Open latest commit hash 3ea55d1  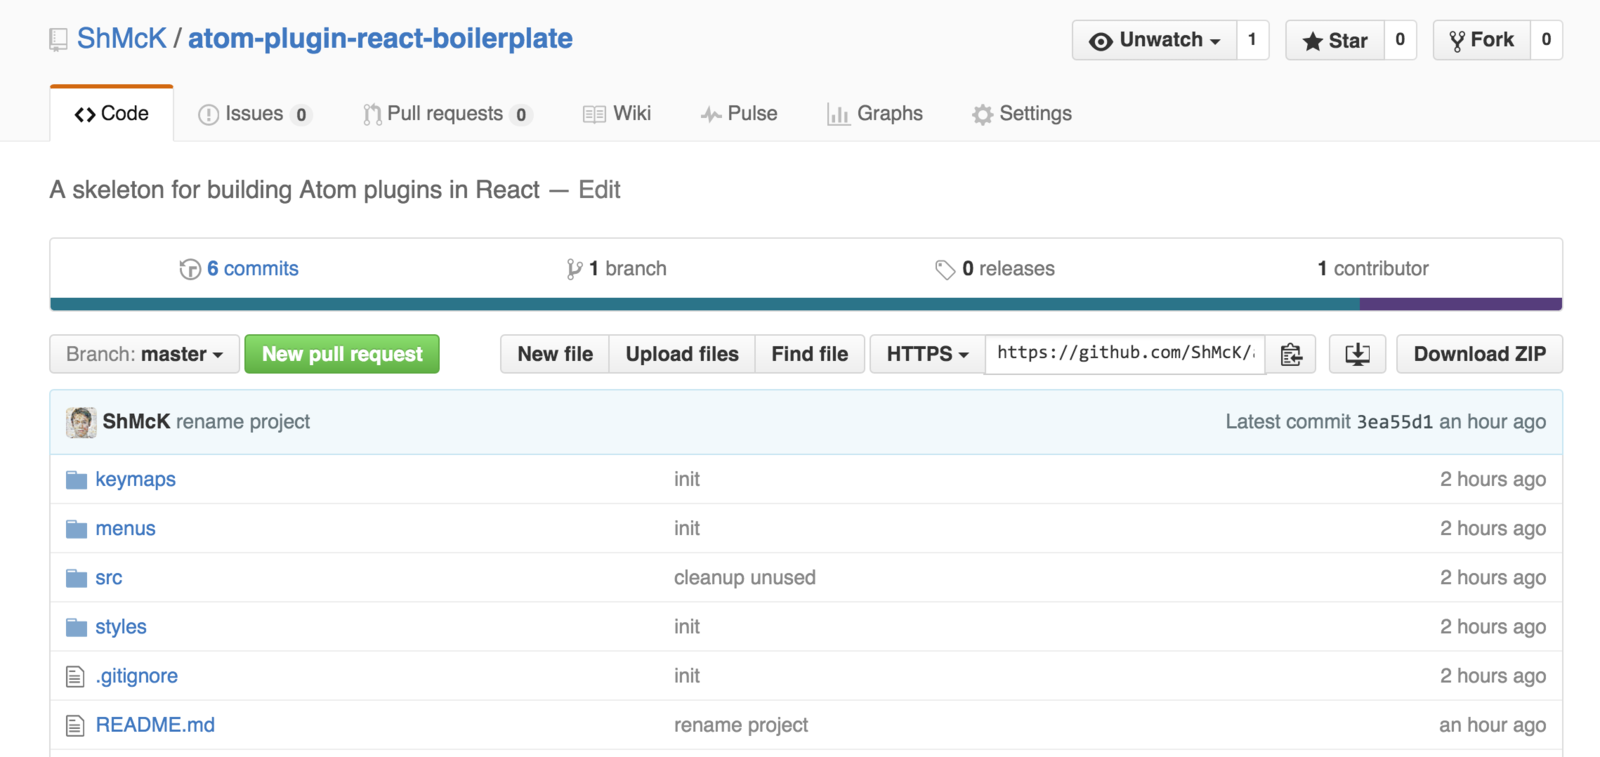click(x=1394, y=422)
